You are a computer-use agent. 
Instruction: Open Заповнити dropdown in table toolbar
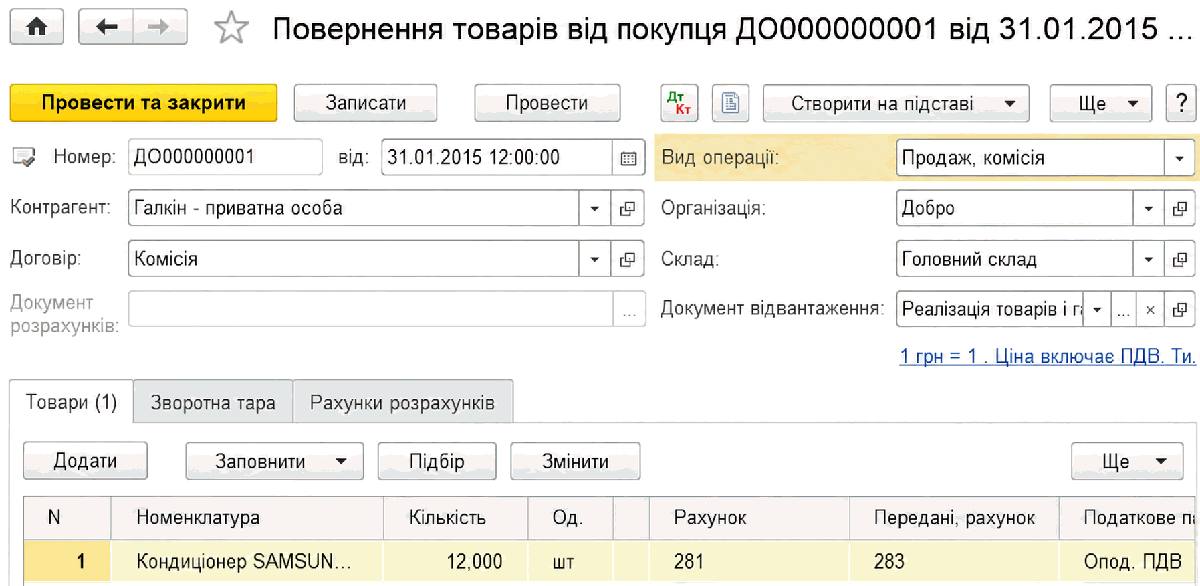(275, 461)
